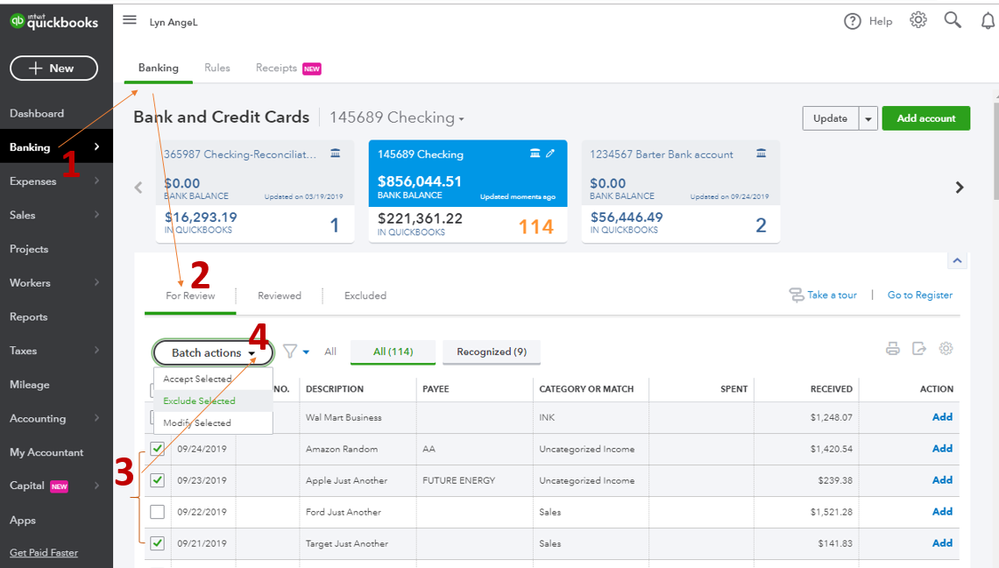
Task: Edit the 145689 Checking account pencil icon
Action: tap(550, 153)
